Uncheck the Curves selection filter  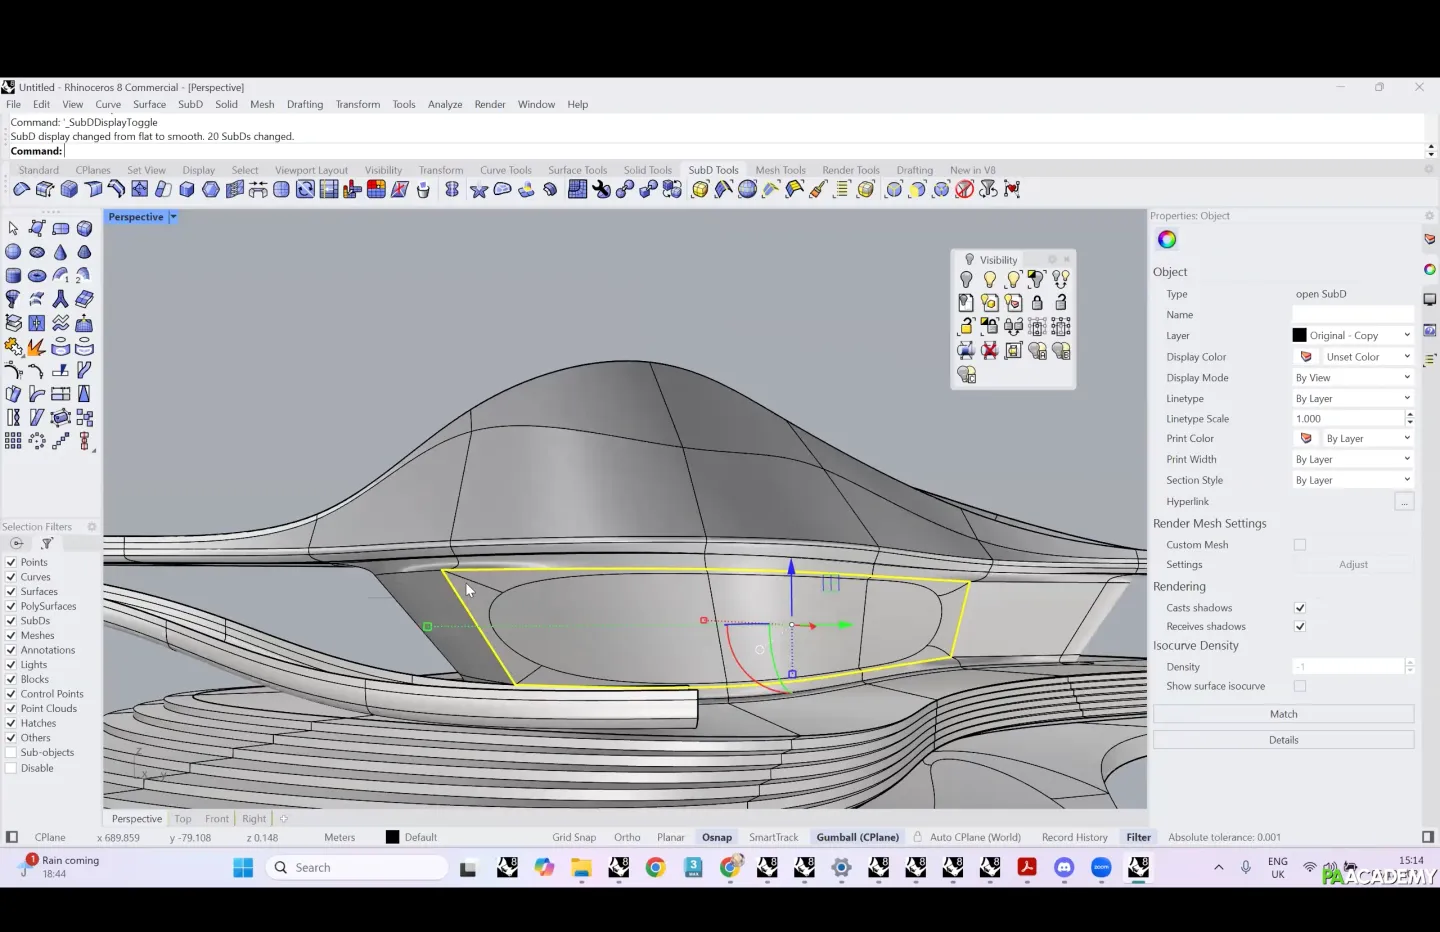[x=12, y=577]
